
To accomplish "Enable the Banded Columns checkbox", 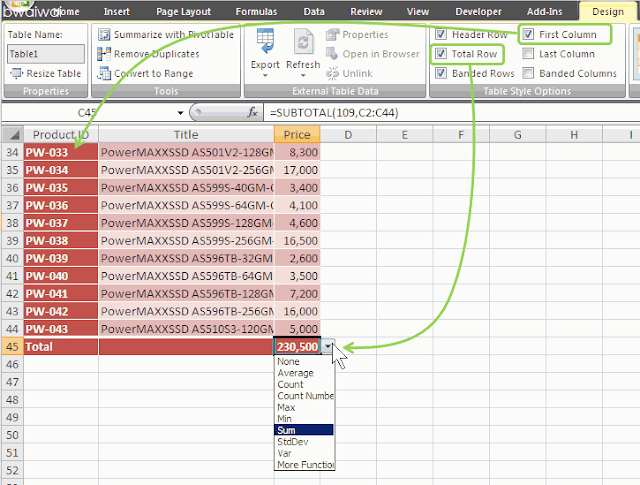I will (x=528, y=73).
